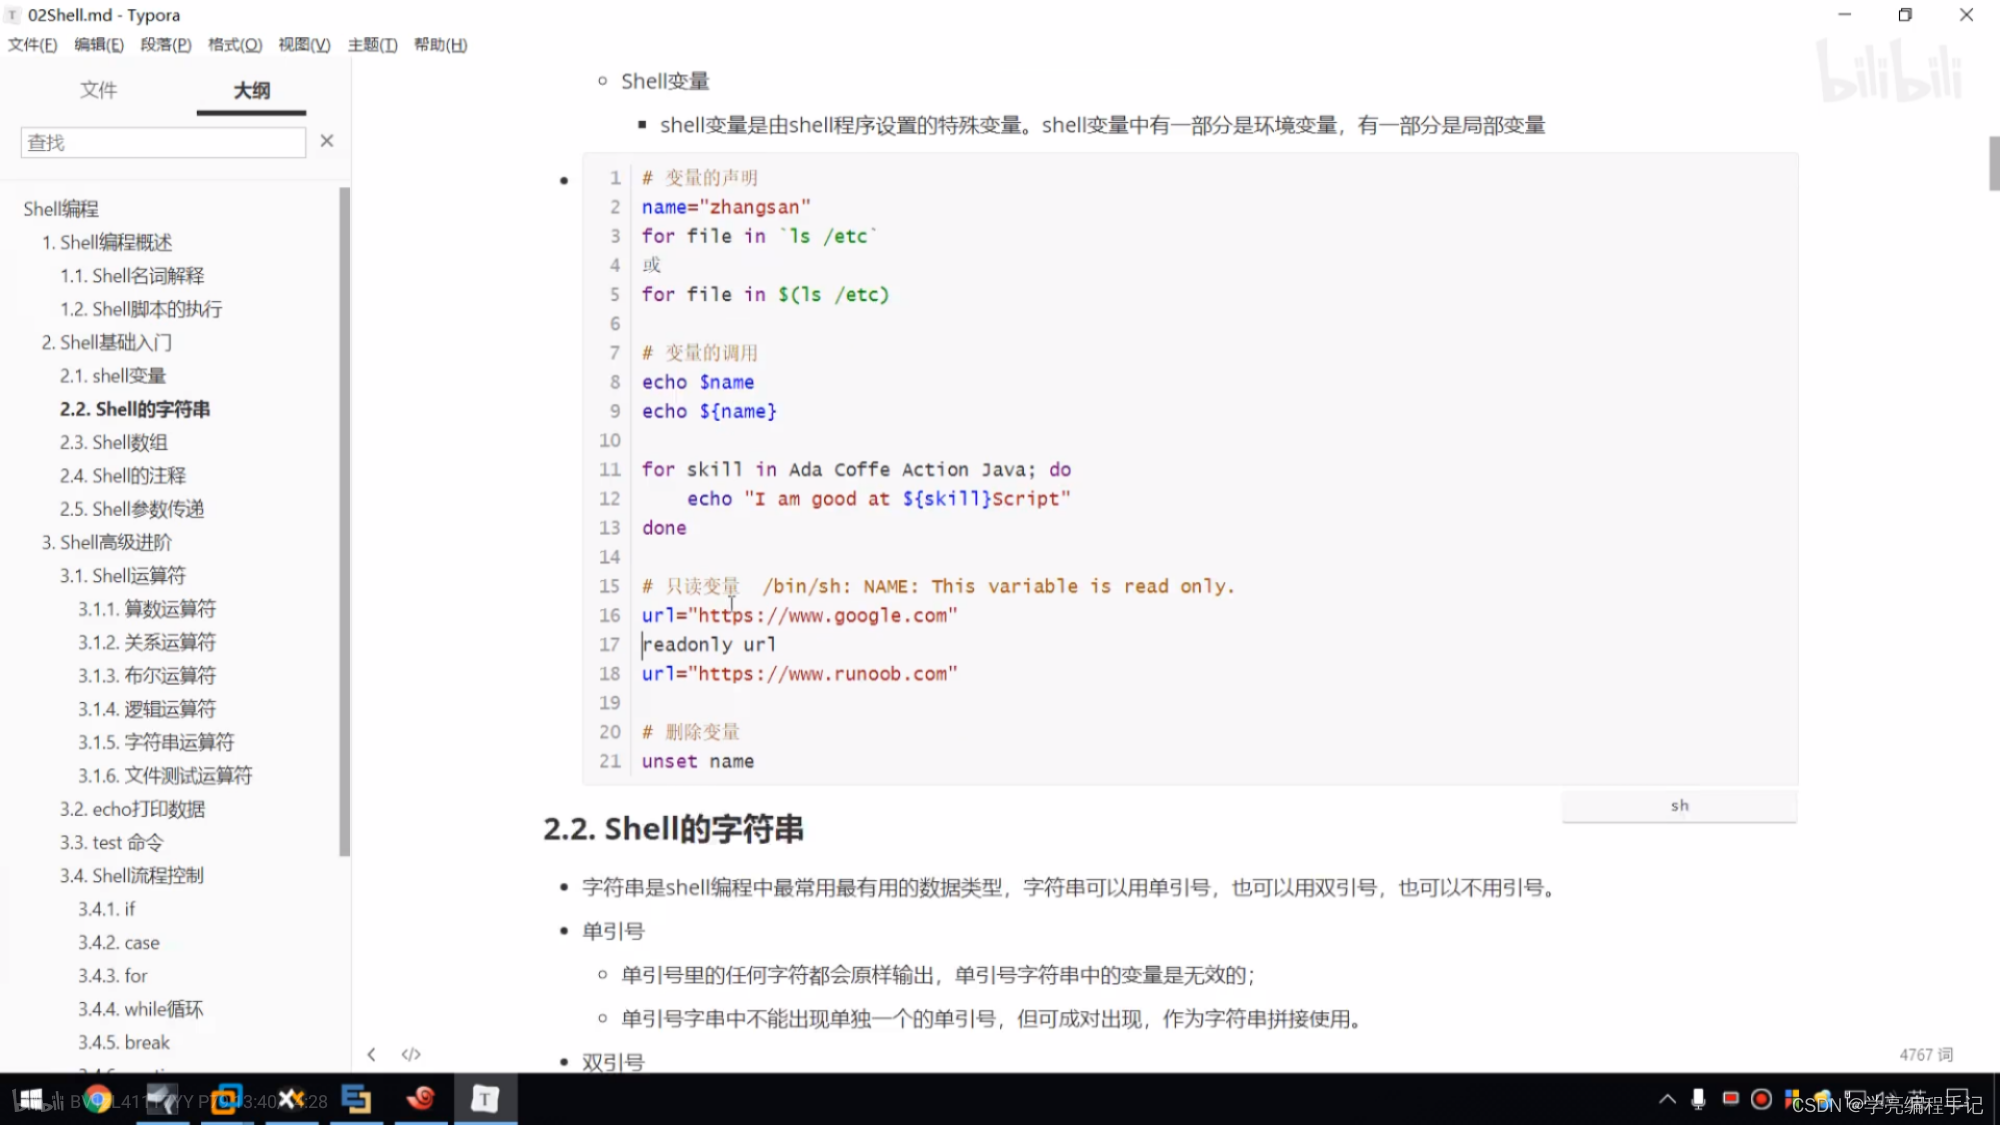2000x1125 pixels.
Task: Click the 单引号 bullet item
Action: click(613, 931)
